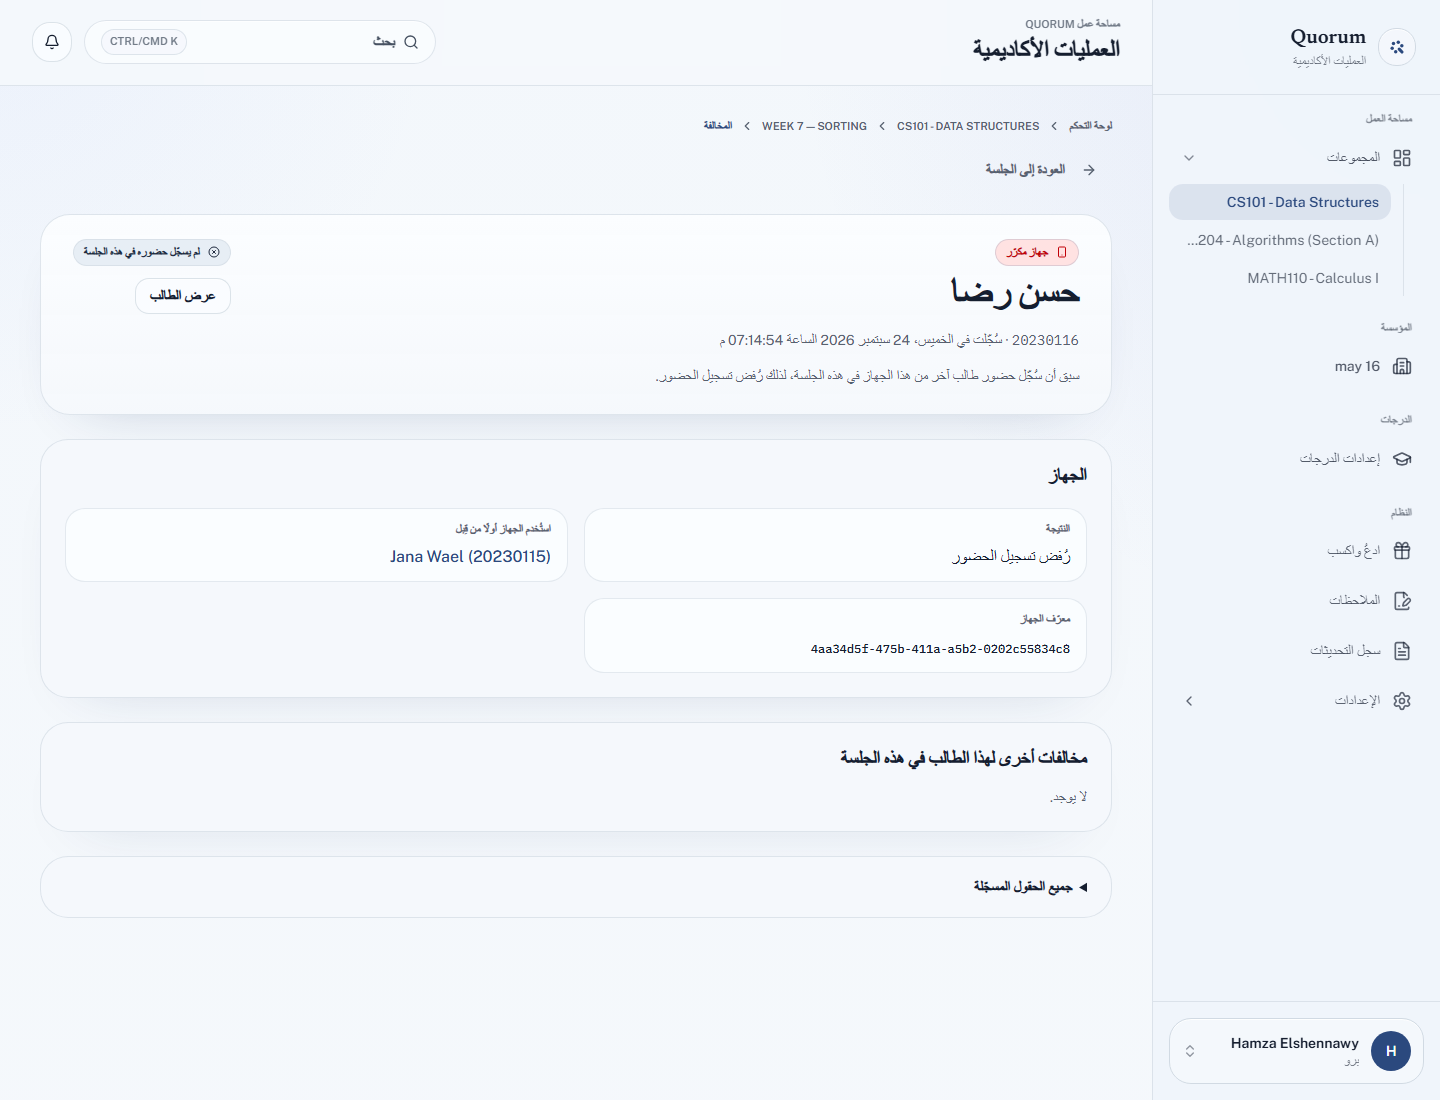Open grades settings label in sidebar
The width and height of the screenshot is (1440, 1100).
pyautogui.click(x=1340, y=459)
